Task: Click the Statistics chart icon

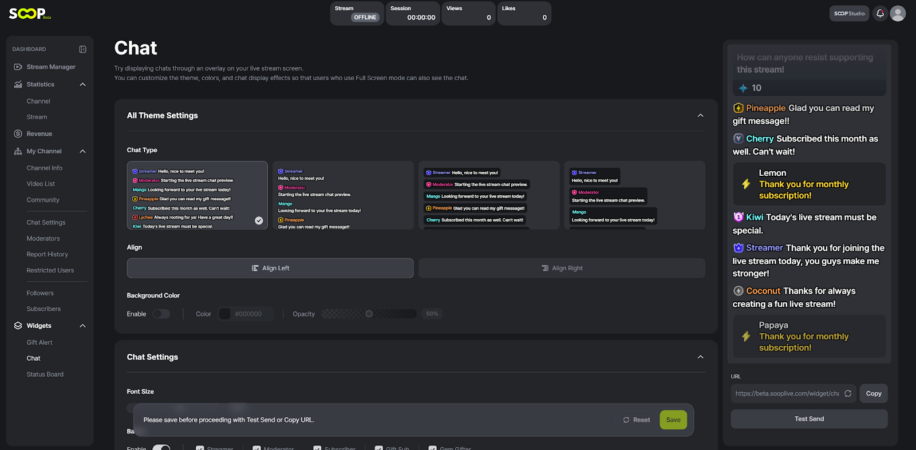Action: [x=18, y=84]
